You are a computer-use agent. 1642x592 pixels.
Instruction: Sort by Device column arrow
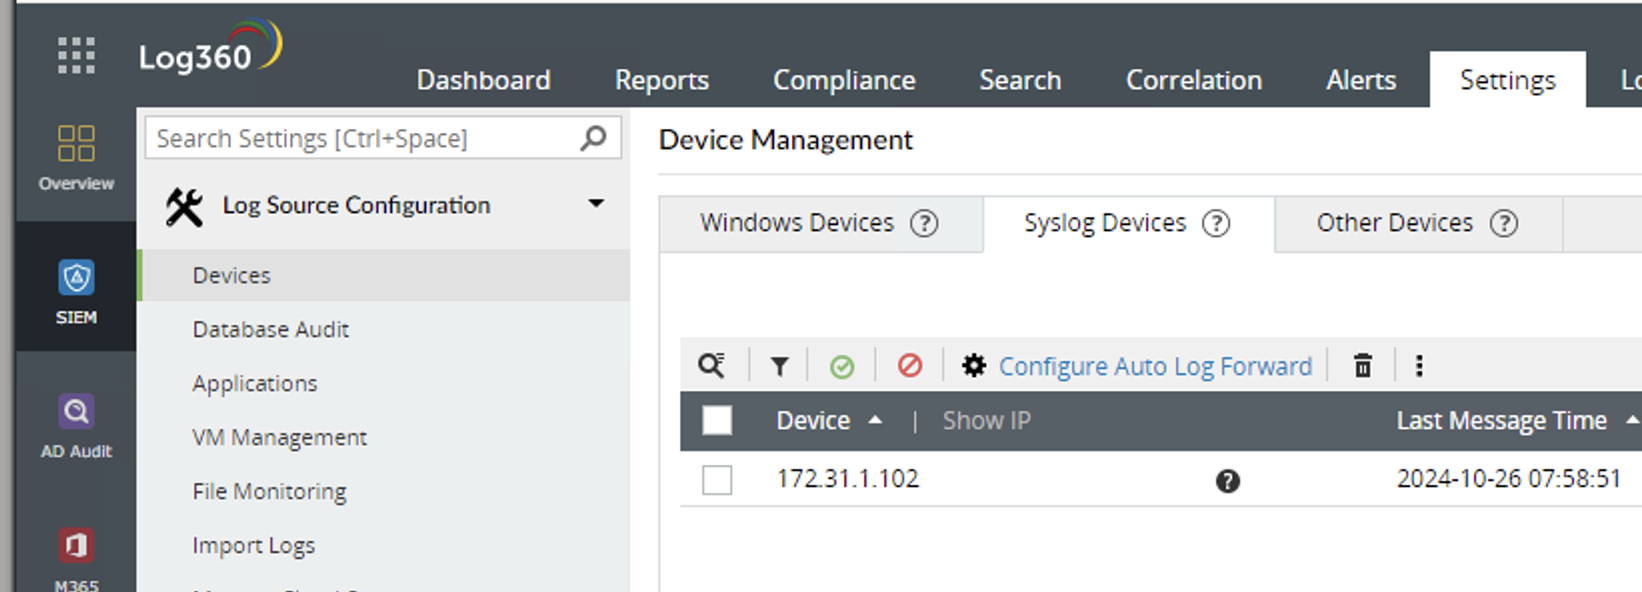(875, 421)
